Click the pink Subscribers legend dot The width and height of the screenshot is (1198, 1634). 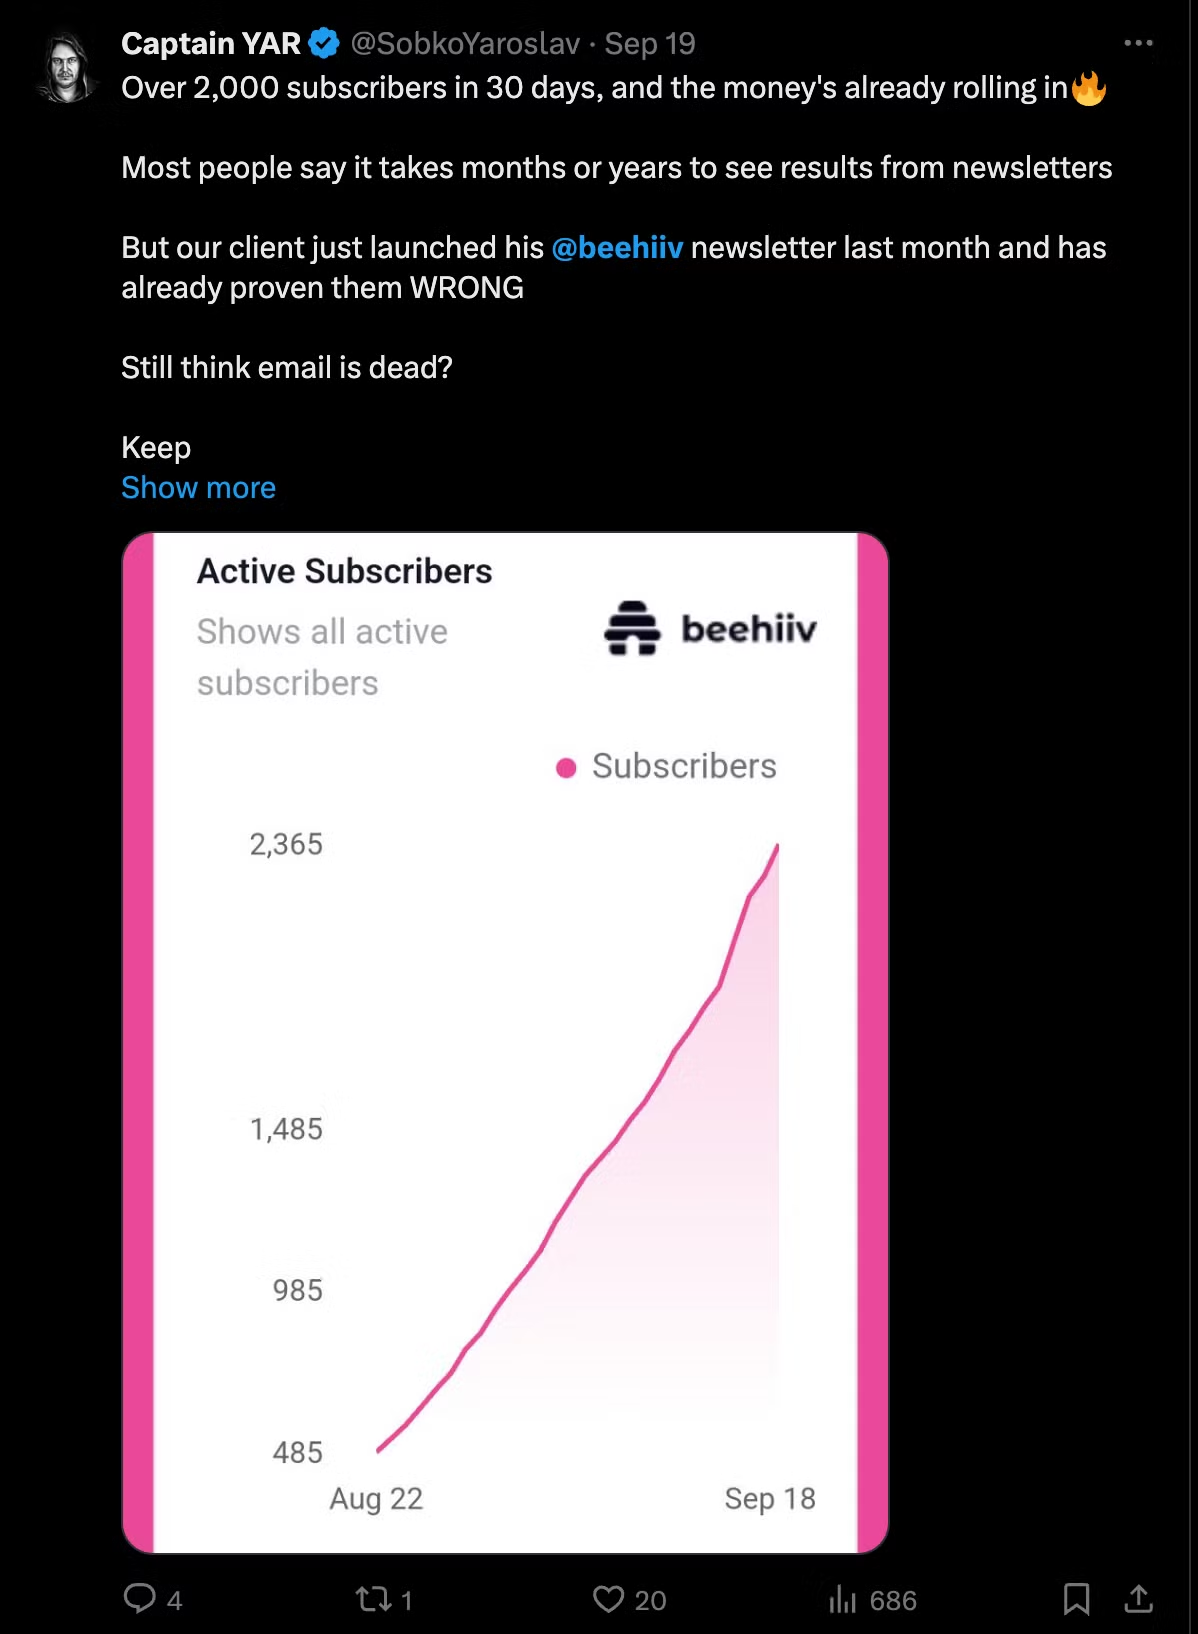coord(566,767)
